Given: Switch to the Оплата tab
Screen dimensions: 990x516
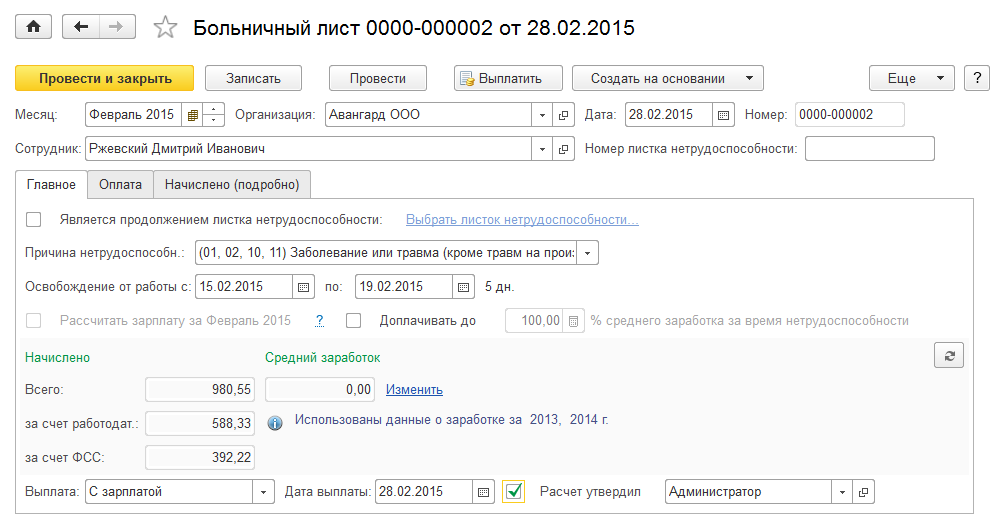Looking at the screenshot, I should (x=120, y=184).
